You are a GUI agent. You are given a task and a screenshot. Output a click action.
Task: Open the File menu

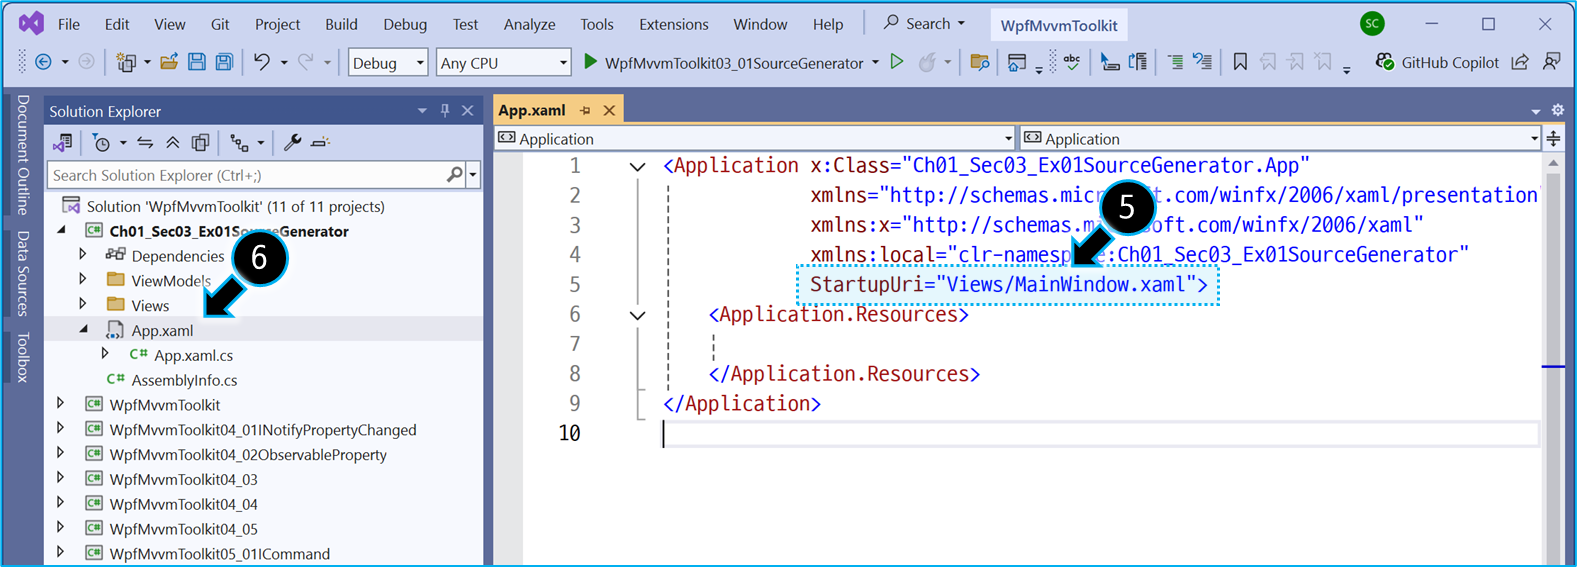coord(69,24)
